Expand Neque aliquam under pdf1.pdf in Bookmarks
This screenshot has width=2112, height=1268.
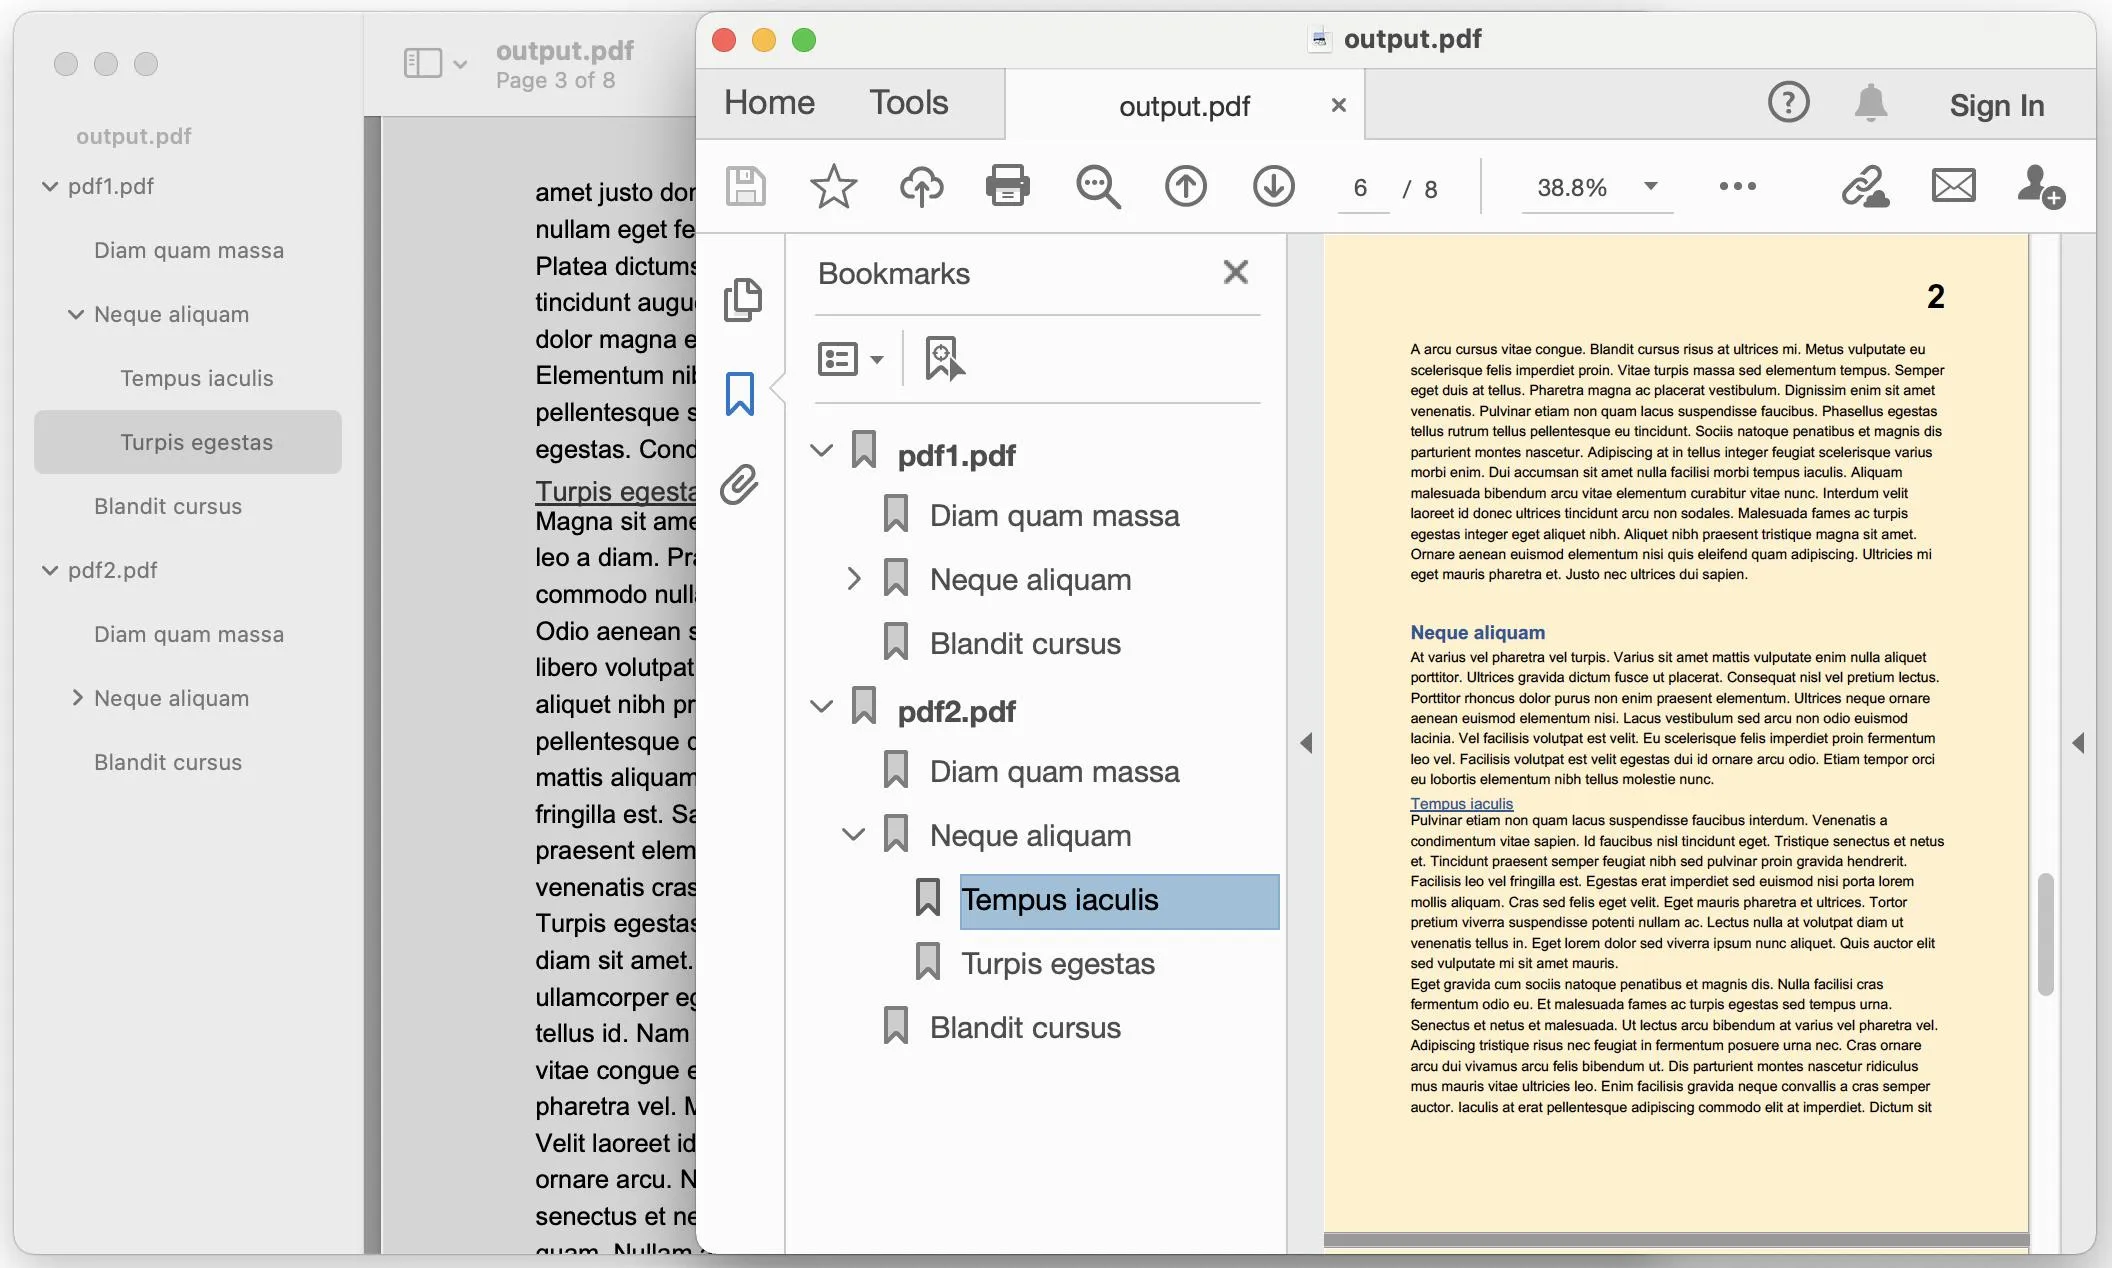point(853,579)
